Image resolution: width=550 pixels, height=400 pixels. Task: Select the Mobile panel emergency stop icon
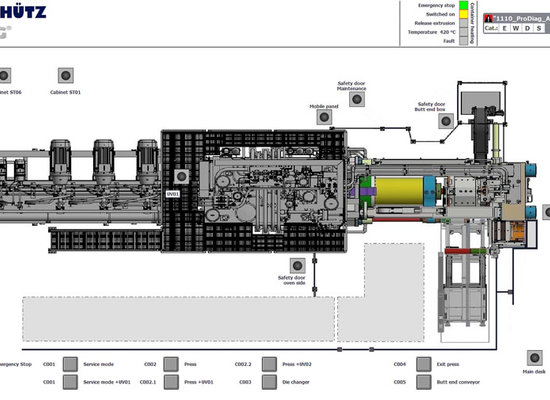(x=324, y=117)
